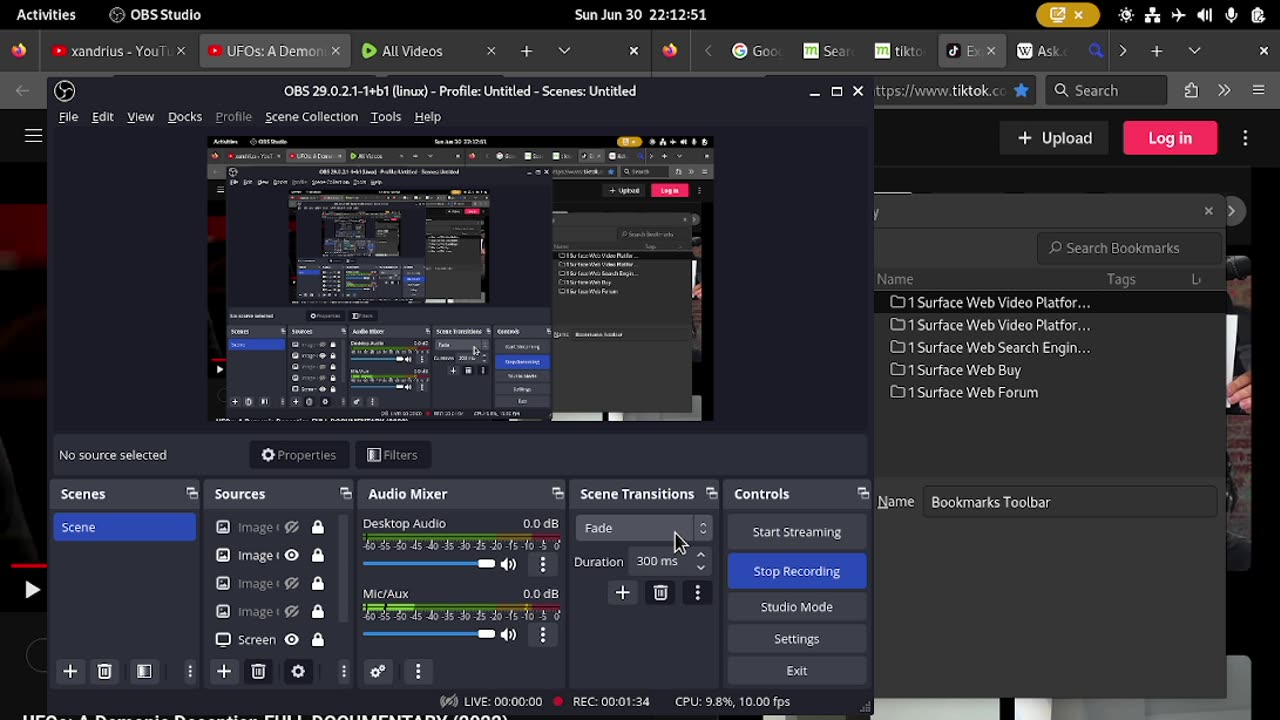The image size is (1280, 720).
Task: Decrease transition duration with down arrow
Action: (700, 568)
